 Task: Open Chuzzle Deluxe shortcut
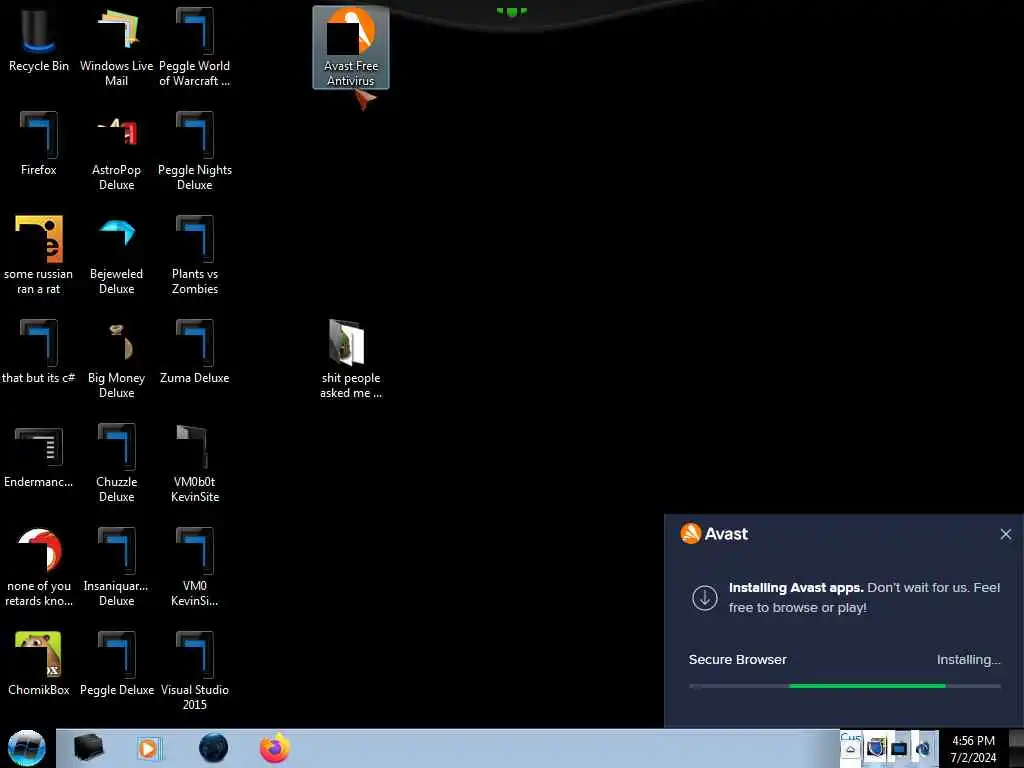pyautogui.click(x=116, y=462)
